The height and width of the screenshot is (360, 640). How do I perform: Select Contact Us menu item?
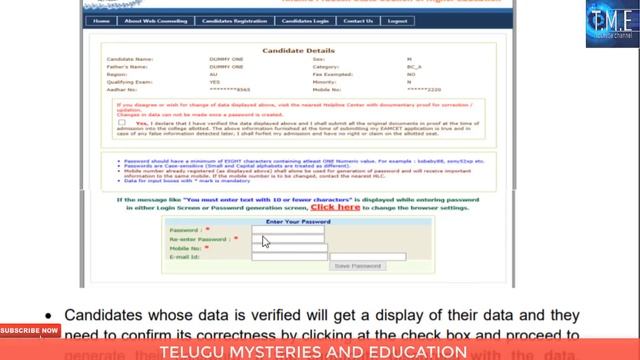(358, 21)
